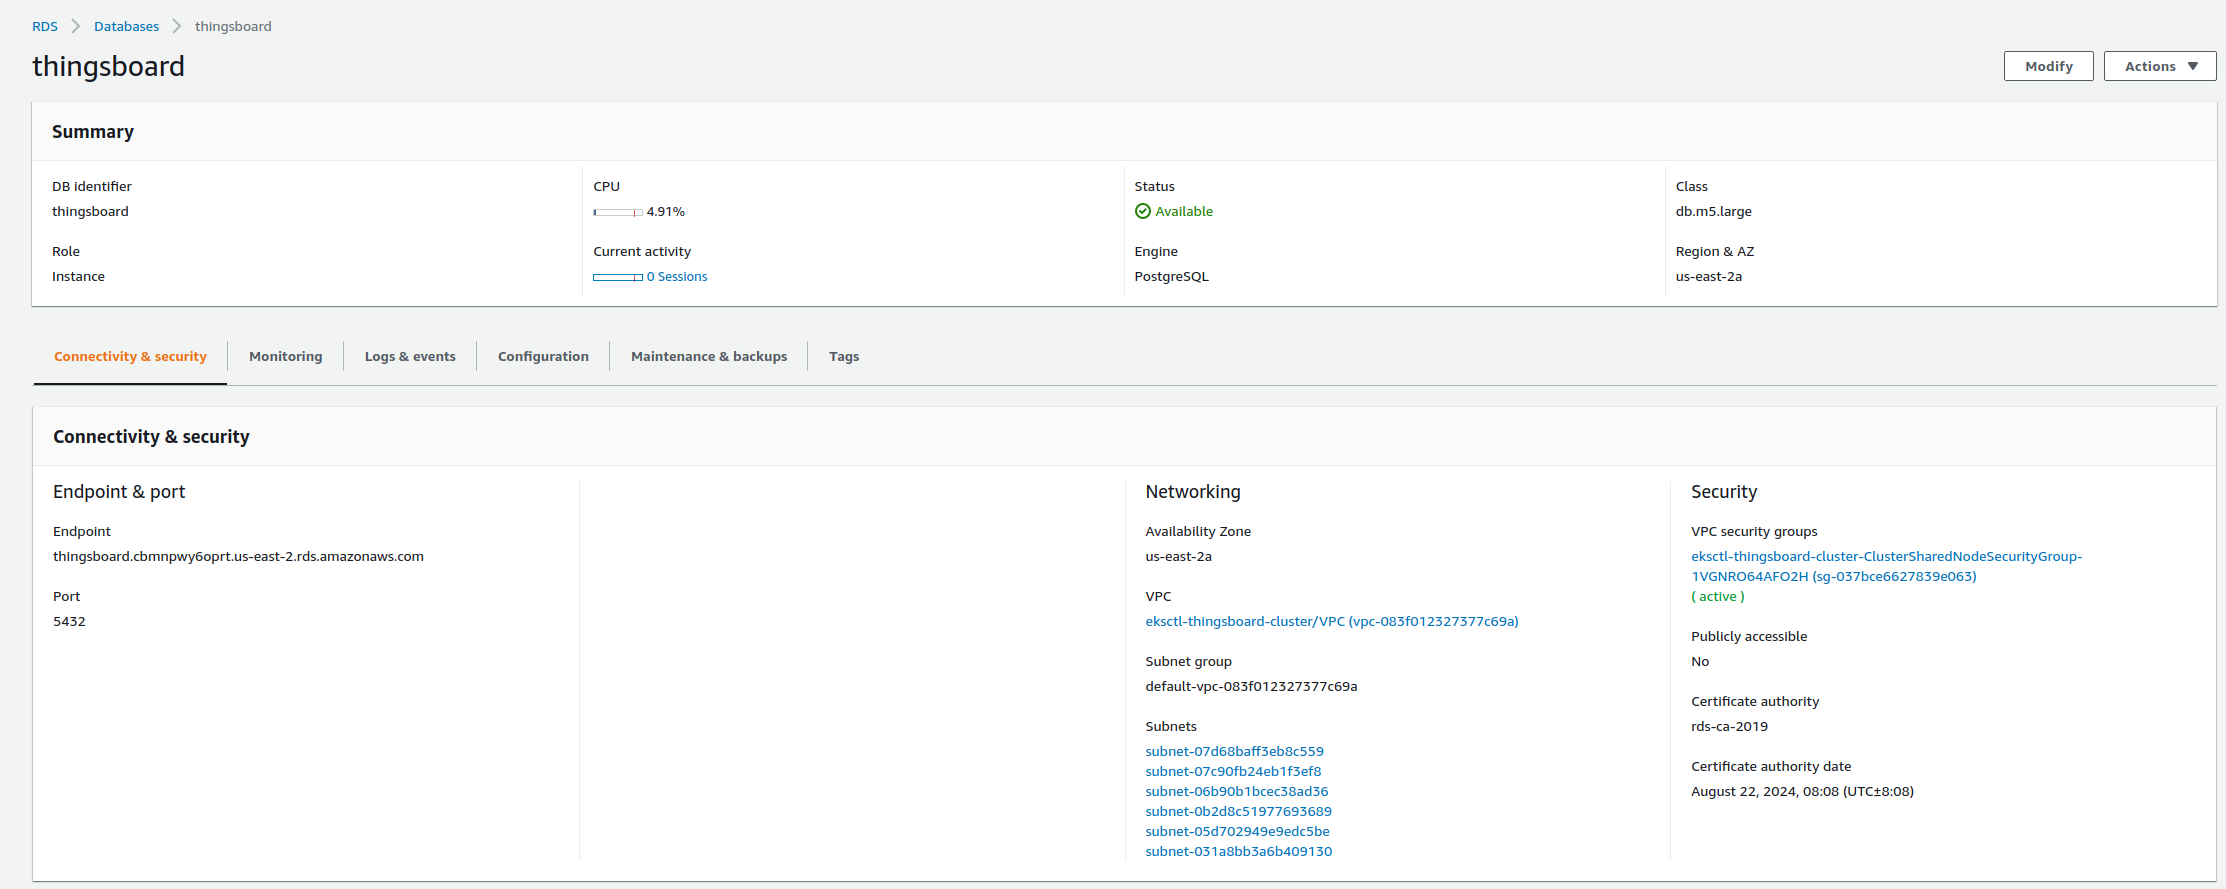Image resolution: width=2226 pixels, height=889 pixels.
Task: Click the security group ( active ) status
Action: (1717, 596)
